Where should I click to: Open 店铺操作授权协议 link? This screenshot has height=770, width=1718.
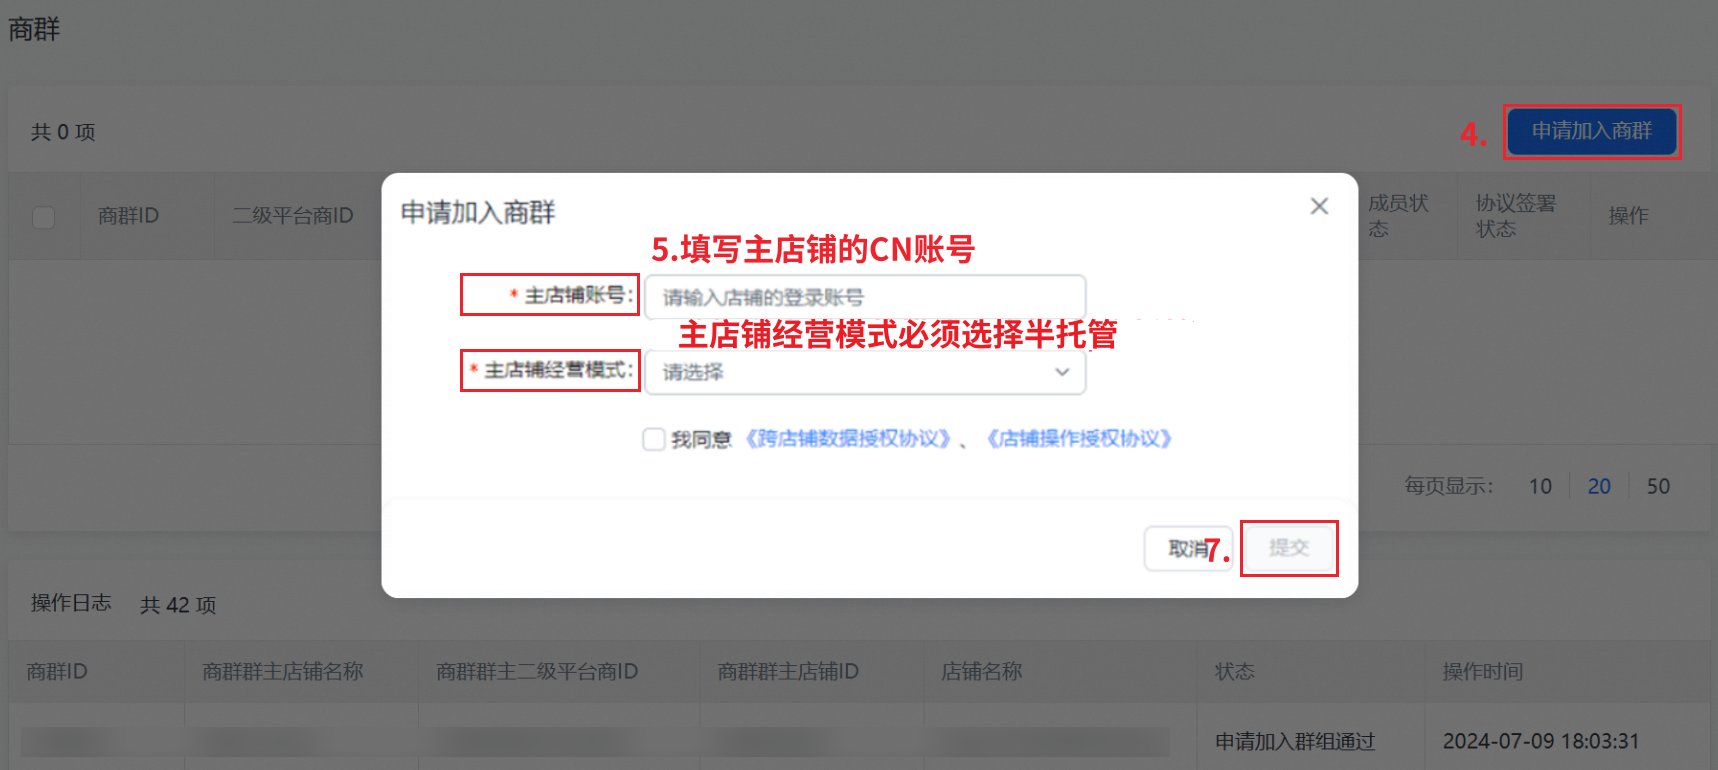1079,439
